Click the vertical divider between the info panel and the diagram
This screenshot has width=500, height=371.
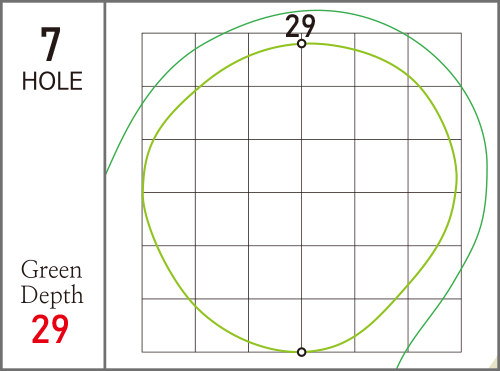(x=105, y=185)
